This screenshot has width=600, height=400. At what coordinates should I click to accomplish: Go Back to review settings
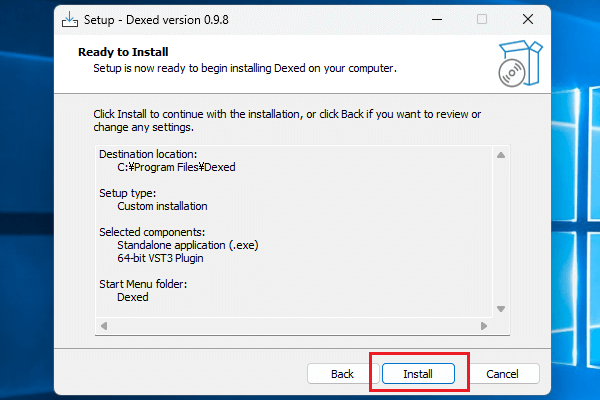[342, 373]
